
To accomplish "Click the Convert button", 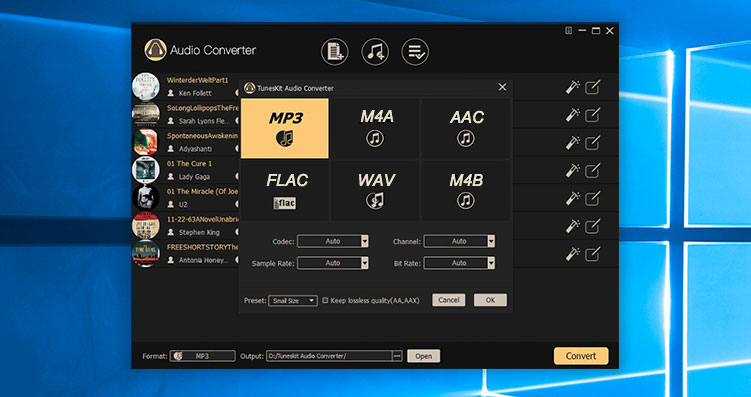I will [x=581, y=356].
